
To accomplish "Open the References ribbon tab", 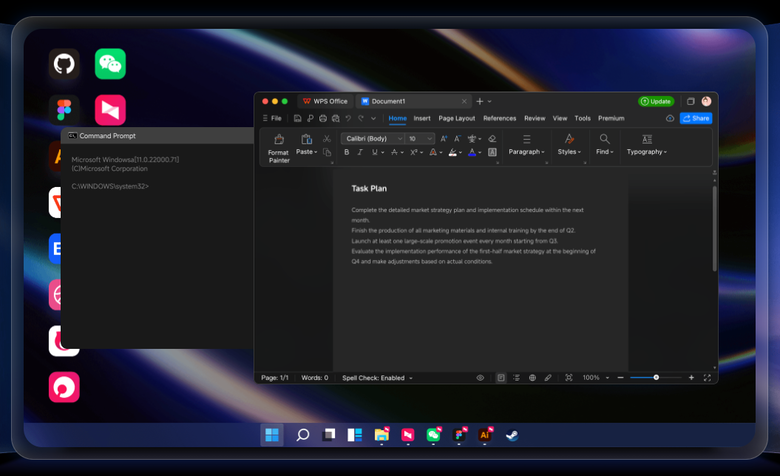I will tap(499, 118).
